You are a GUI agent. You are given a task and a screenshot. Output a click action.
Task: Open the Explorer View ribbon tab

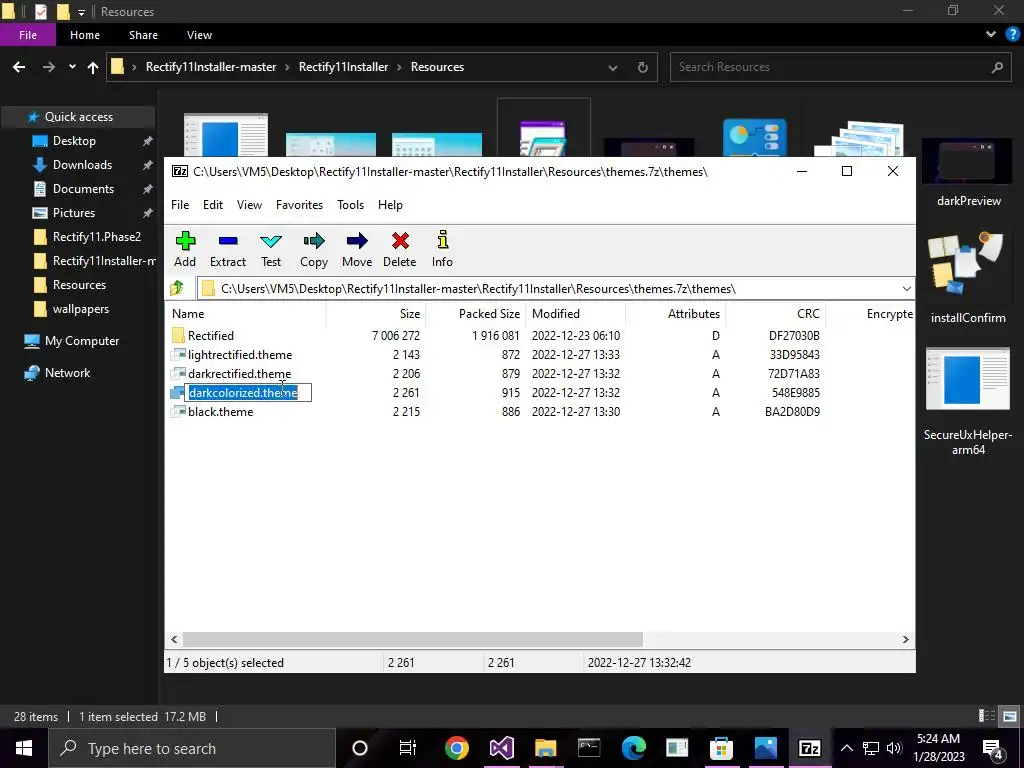[x=199, y=35]
